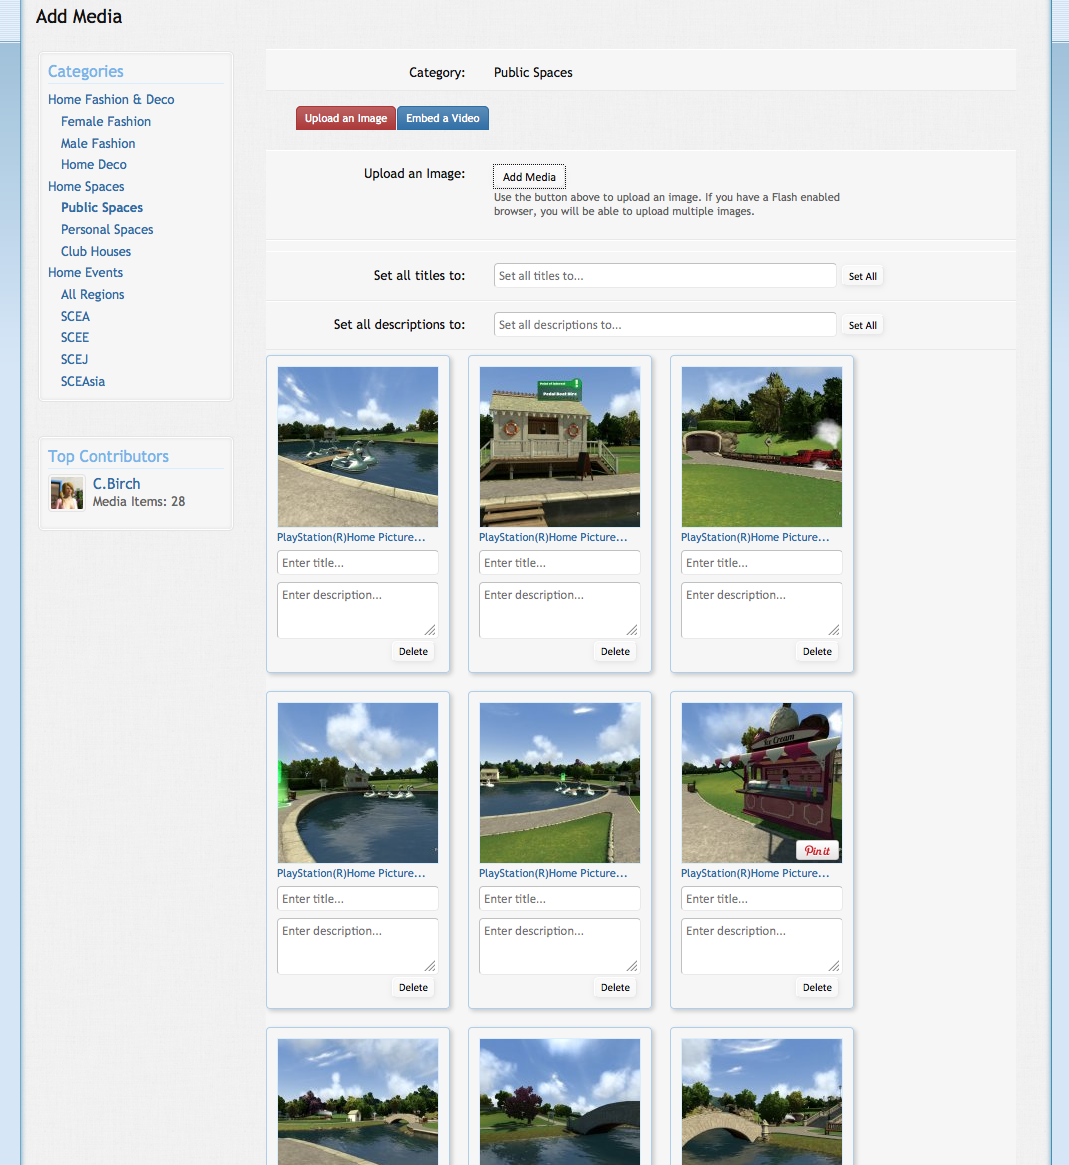This screenshot has width=1069, height=1165.
Task: Delete the pond image with green glow
Action: pos(413,987)
